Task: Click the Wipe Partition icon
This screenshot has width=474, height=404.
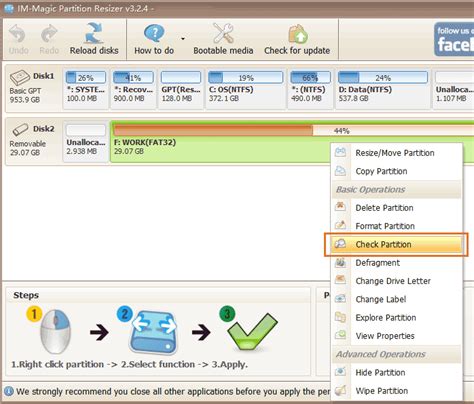Action: pos(340,390)
